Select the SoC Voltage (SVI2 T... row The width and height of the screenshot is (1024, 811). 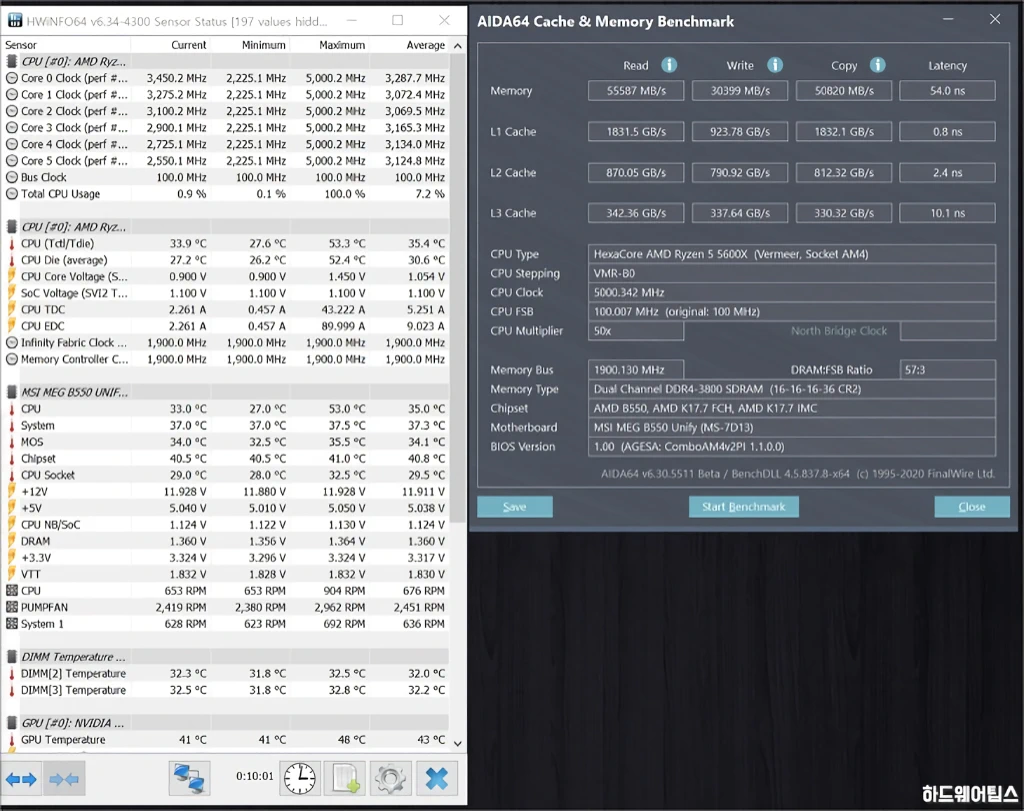click(x=225, y=293)
